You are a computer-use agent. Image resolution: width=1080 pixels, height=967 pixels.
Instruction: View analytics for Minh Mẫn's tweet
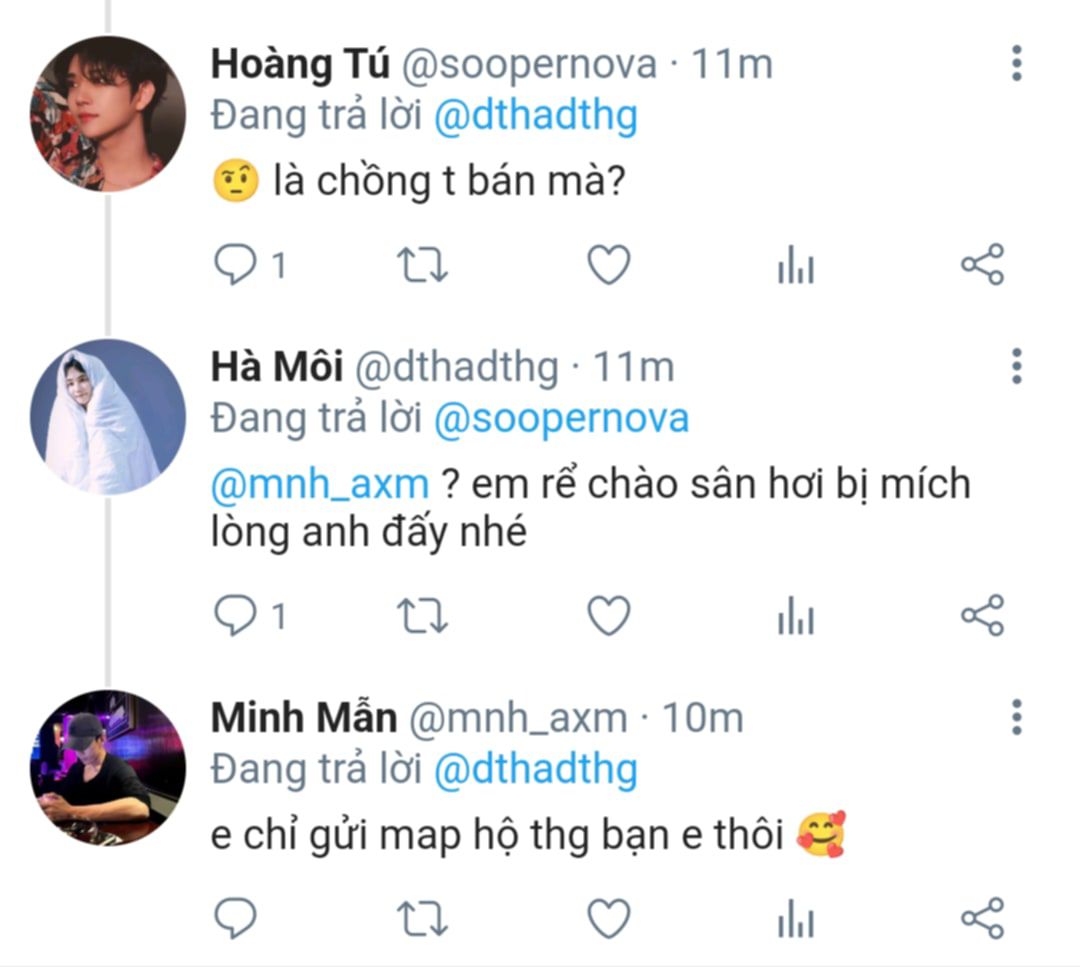click(x=796, y=918)
